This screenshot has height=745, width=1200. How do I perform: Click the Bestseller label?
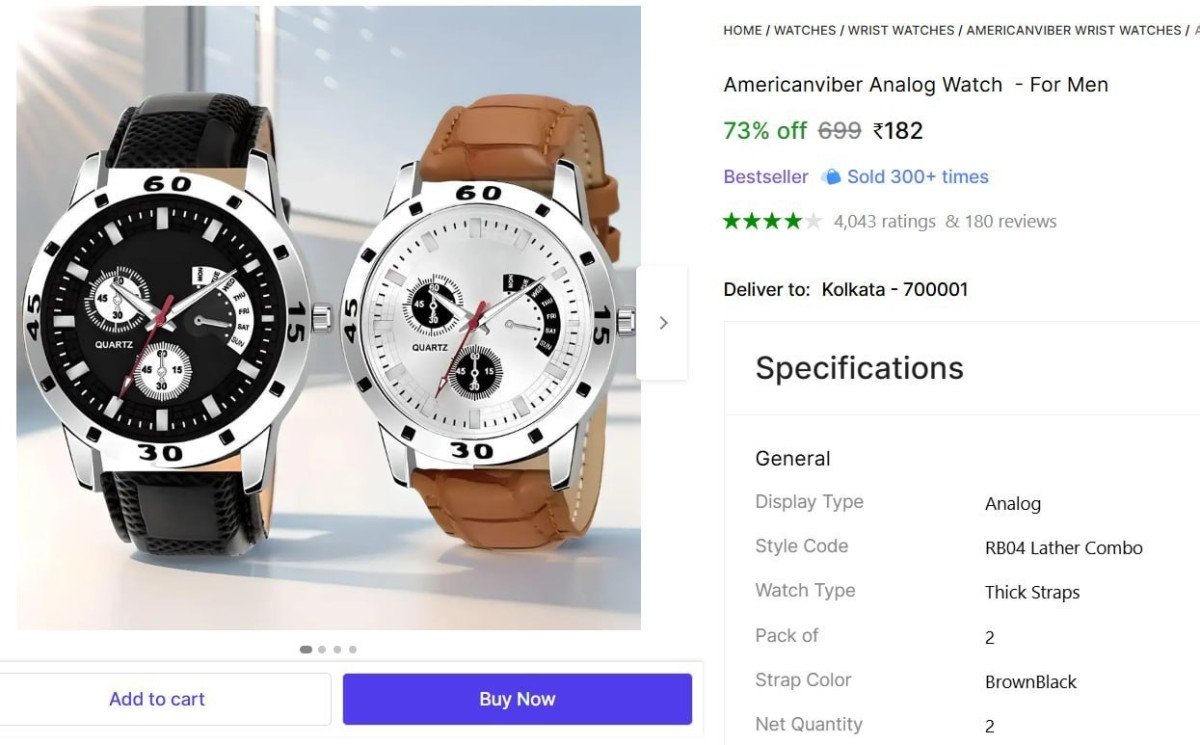765,176
